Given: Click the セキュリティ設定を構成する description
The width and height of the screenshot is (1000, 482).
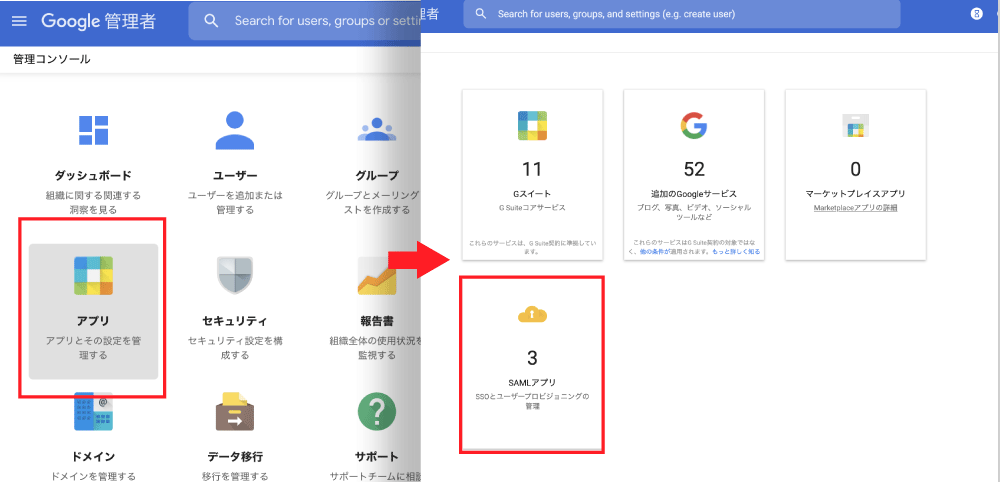Looking at the screenshot, I should click(x=235, y=347).
